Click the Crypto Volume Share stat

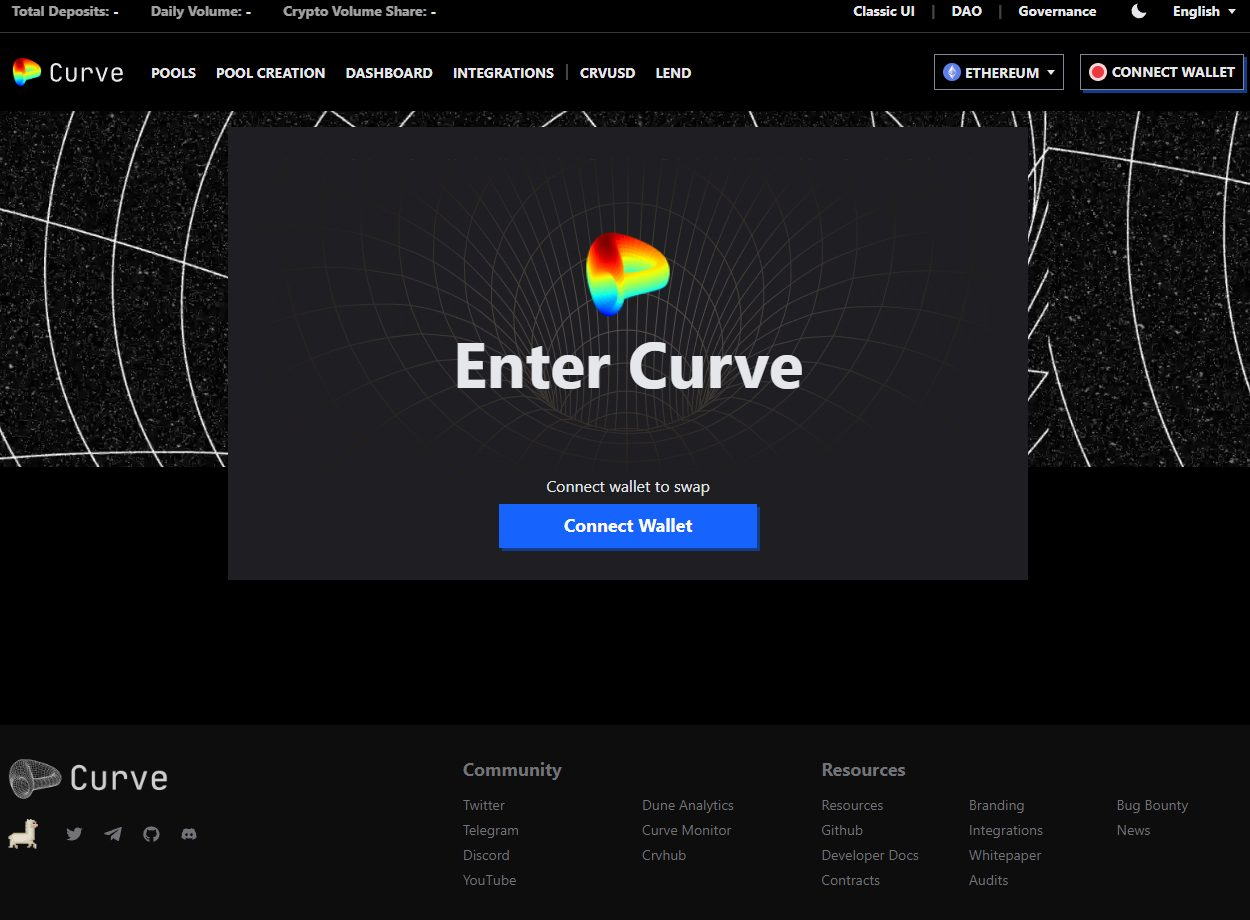pos(359,12)
